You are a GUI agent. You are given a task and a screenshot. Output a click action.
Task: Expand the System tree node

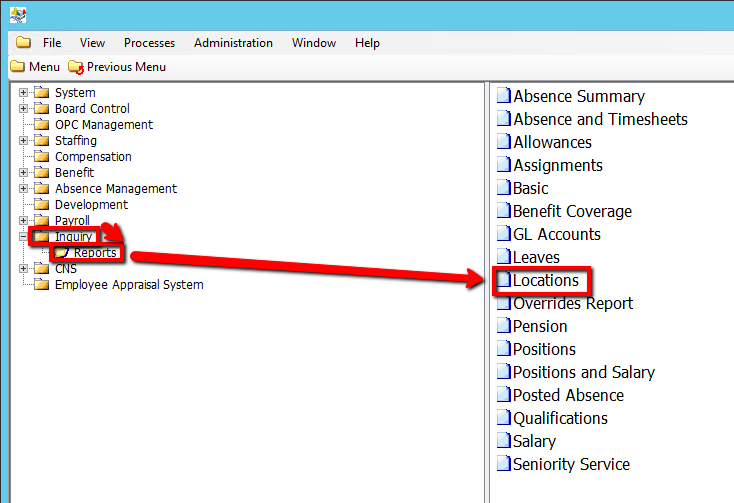(23, 93)
